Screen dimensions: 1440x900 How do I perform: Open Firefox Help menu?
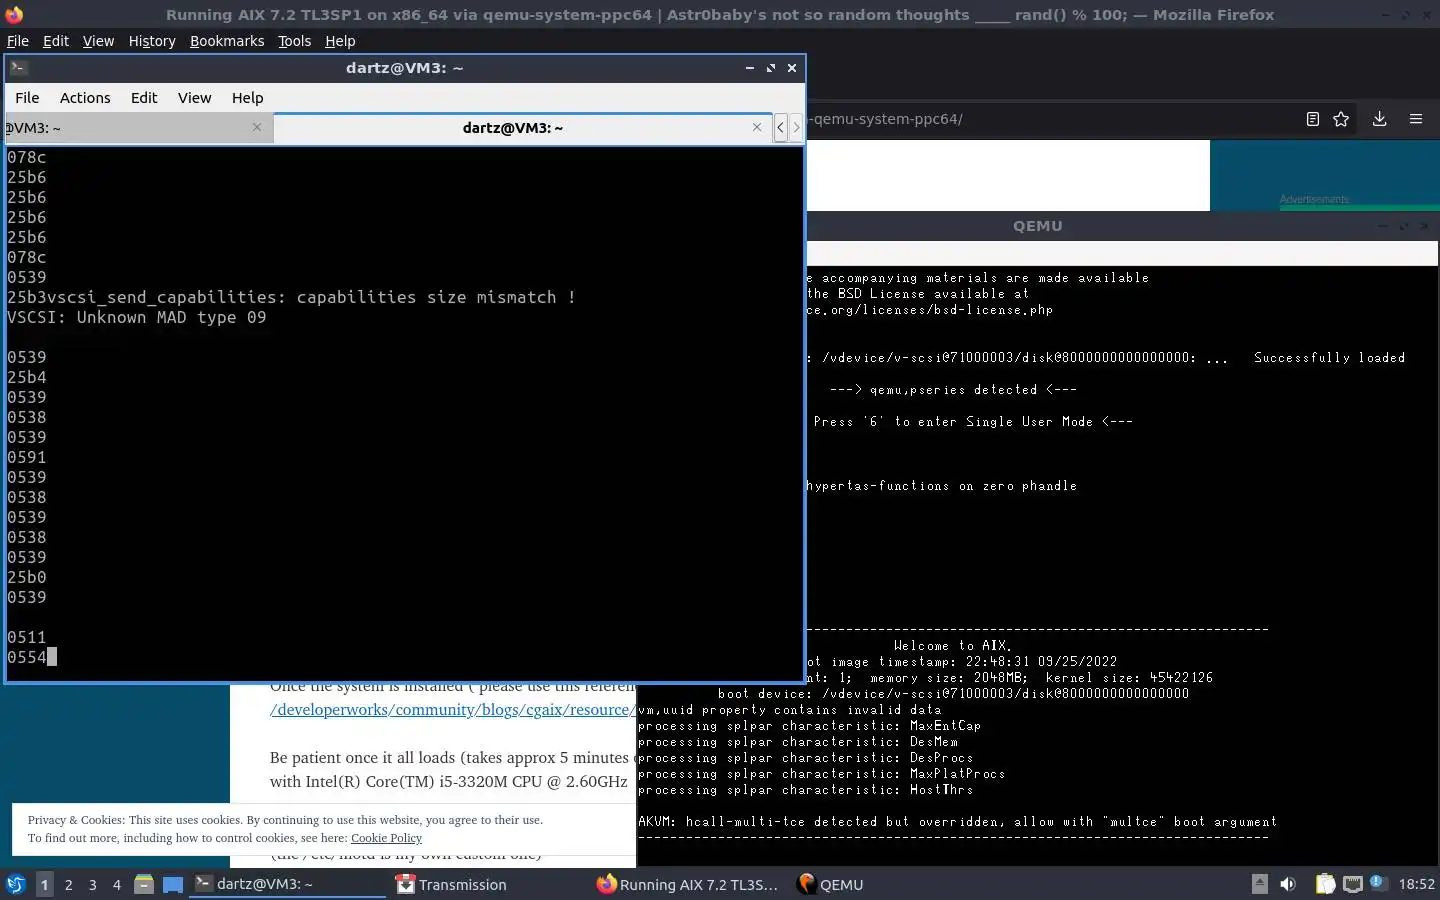coord(340,41)
